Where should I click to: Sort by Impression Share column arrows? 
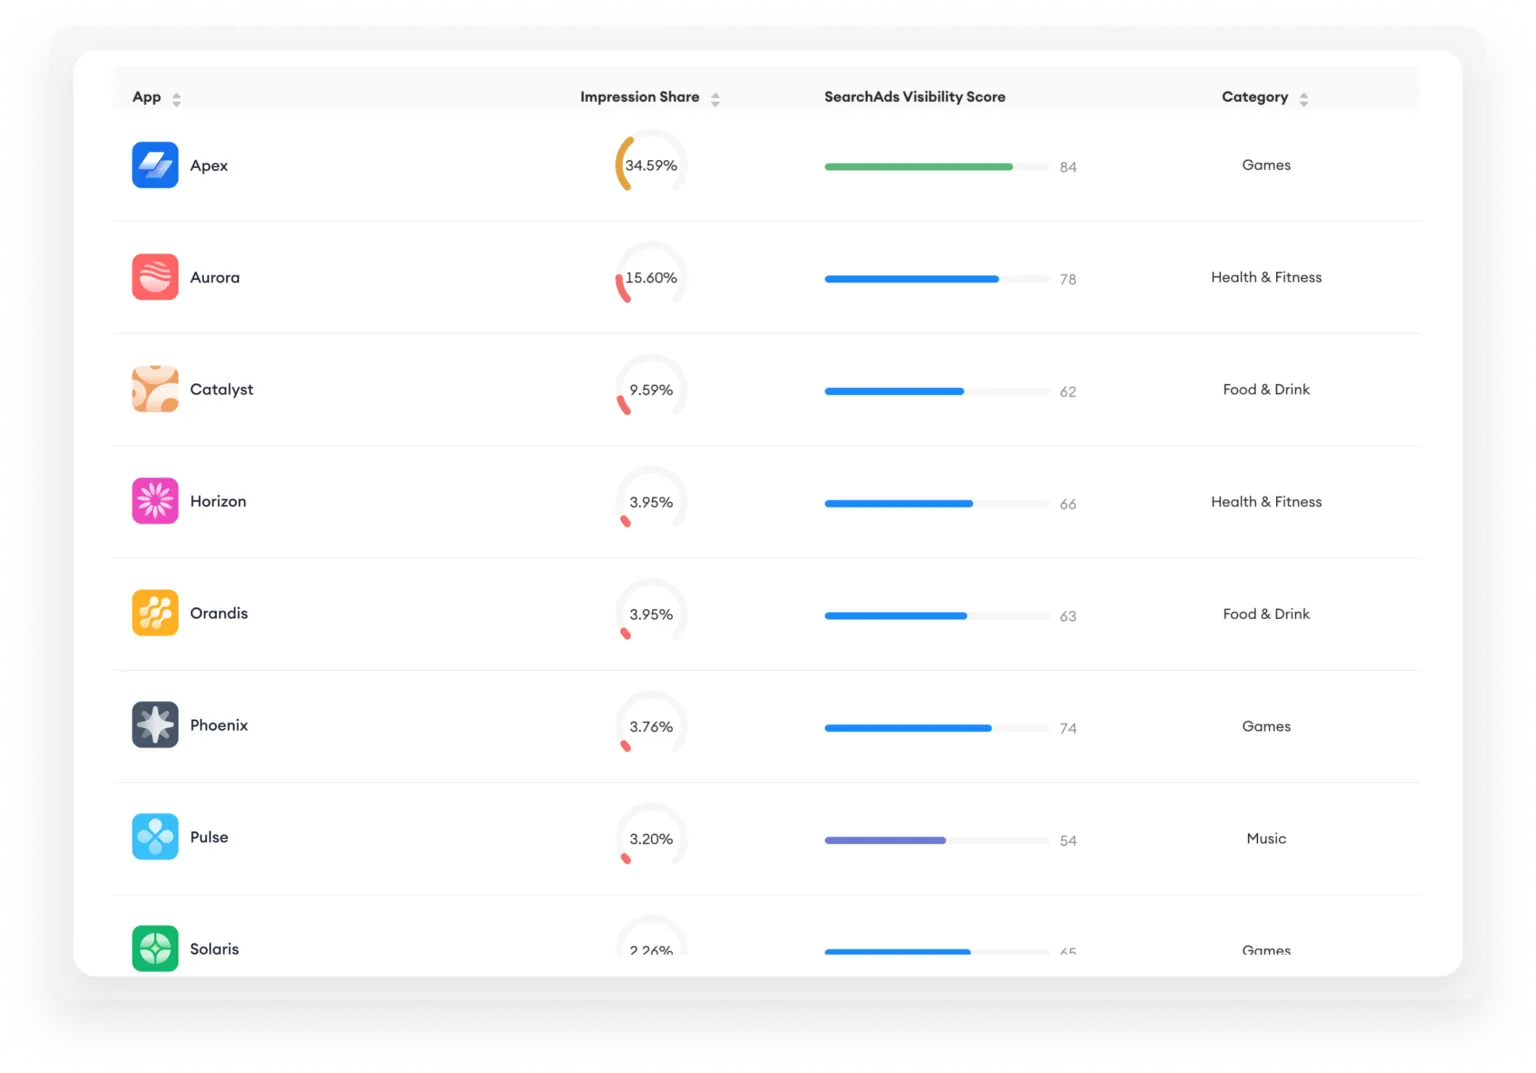point(715,99)
